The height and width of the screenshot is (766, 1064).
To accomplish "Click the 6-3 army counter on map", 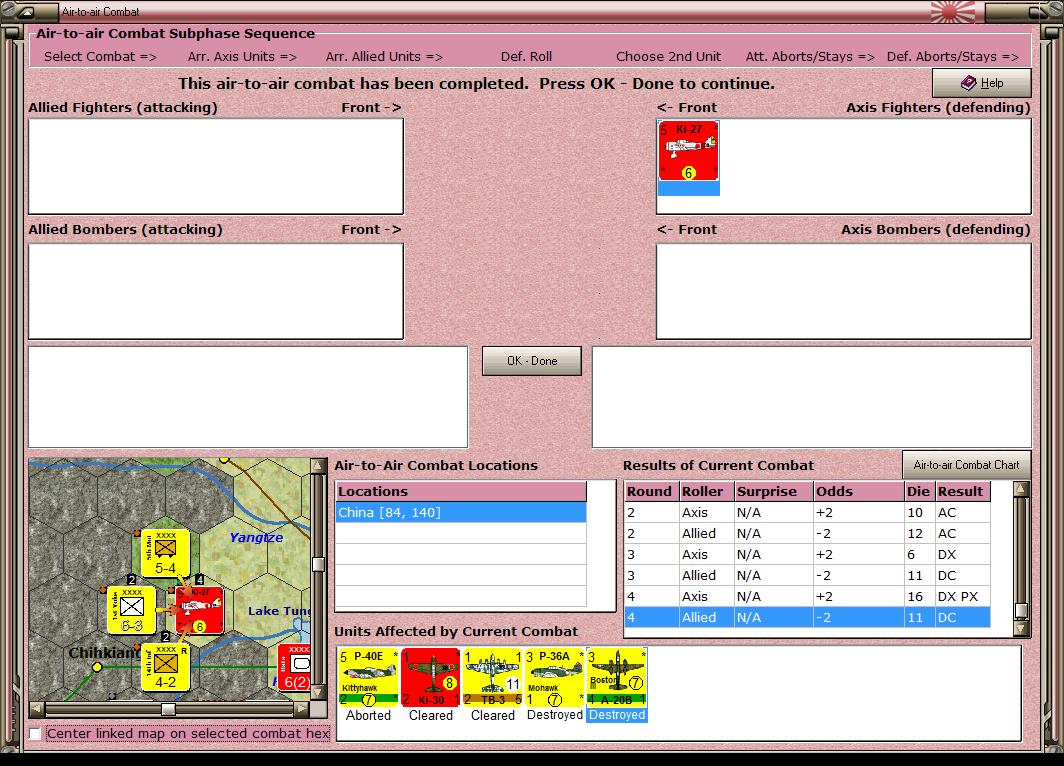I will [x=132, y=611].
